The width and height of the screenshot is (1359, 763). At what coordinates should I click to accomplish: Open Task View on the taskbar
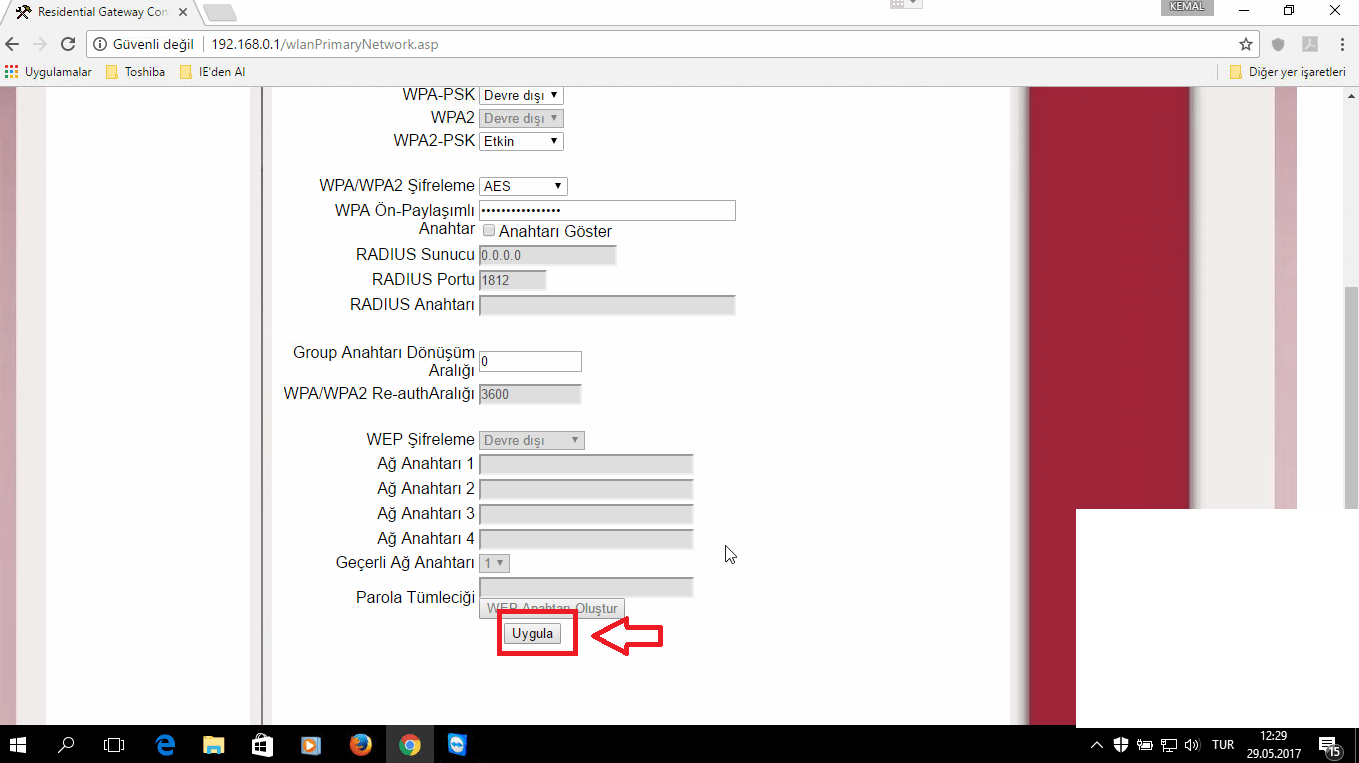coord(115,745)
